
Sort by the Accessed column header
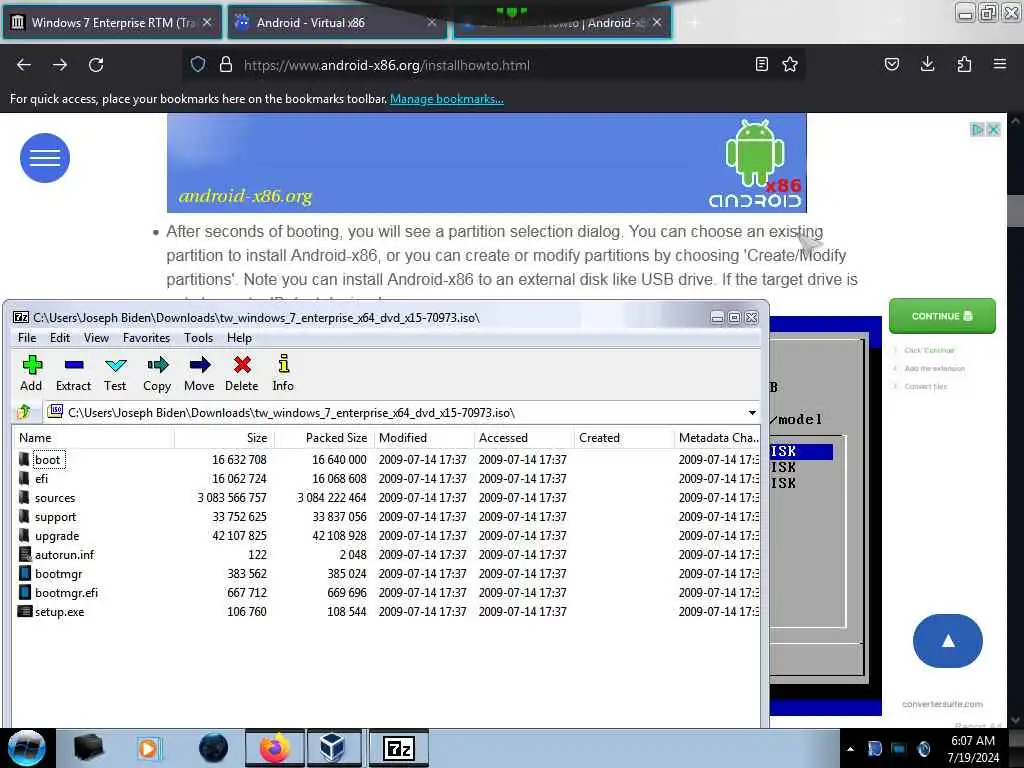point(524,438)
